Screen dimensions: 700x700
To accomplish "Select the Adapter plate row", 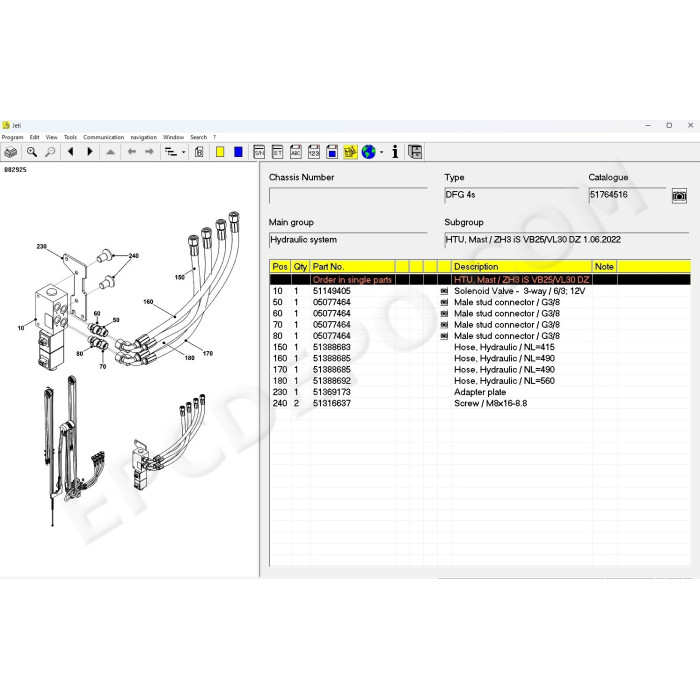I will 480,392.
